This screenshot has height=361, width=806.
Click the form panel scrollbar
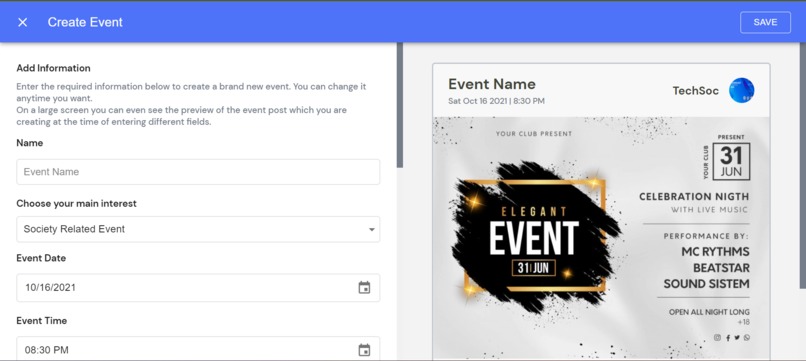399,105
